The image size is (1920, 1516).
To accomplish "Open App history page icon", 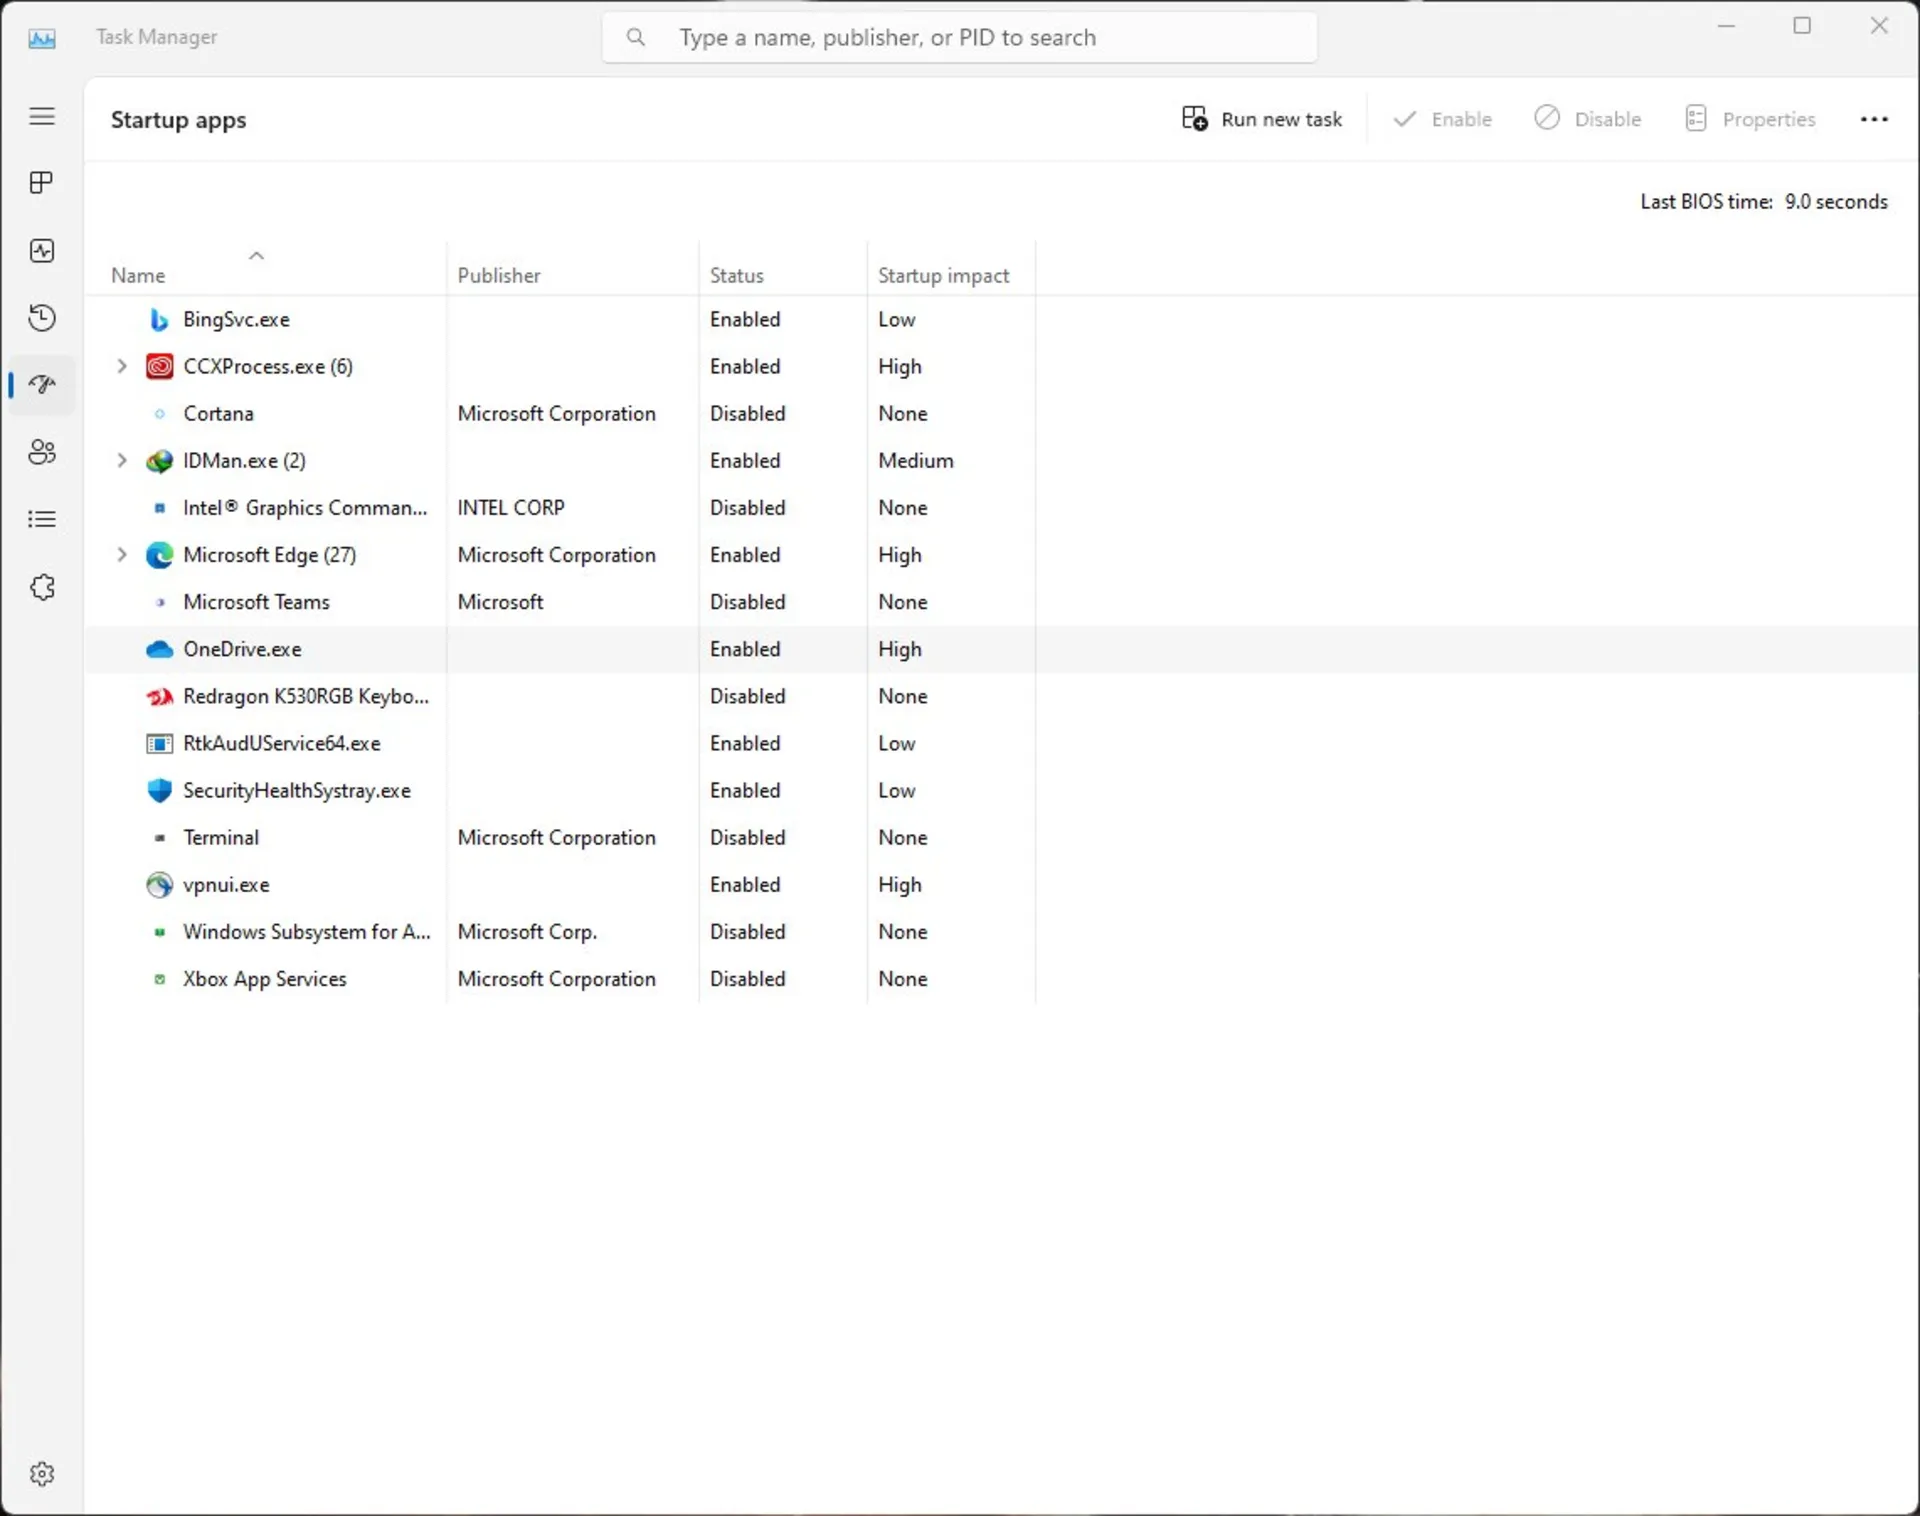I will (42, 318).
